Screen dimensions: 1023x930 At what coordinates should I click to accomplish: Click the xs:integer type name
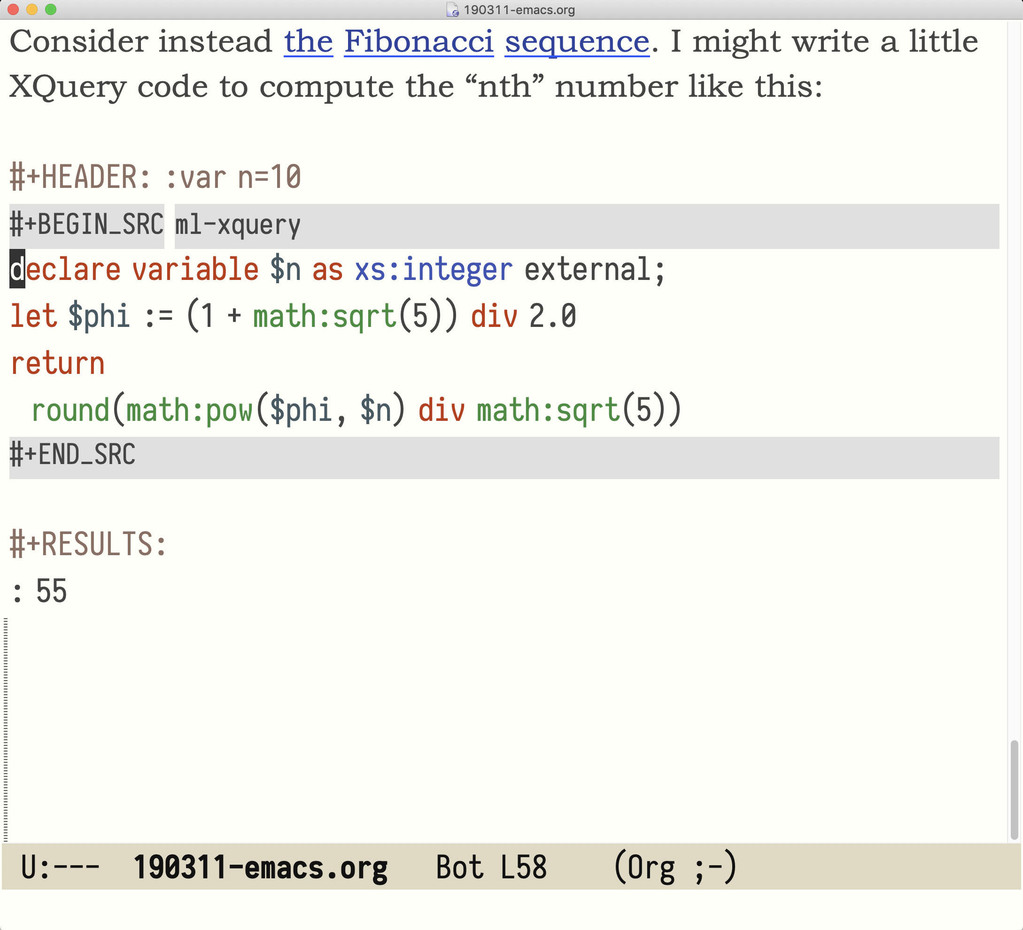pos(433,270)
